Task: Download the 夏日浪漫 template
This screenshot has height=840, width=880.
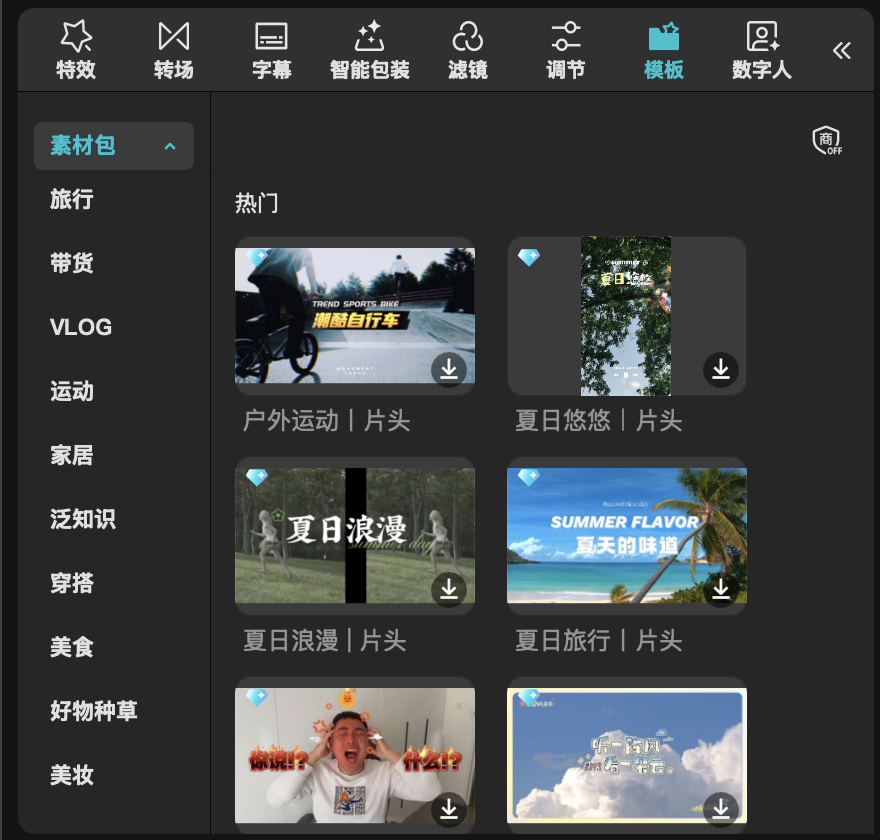Action: point(448,589)
